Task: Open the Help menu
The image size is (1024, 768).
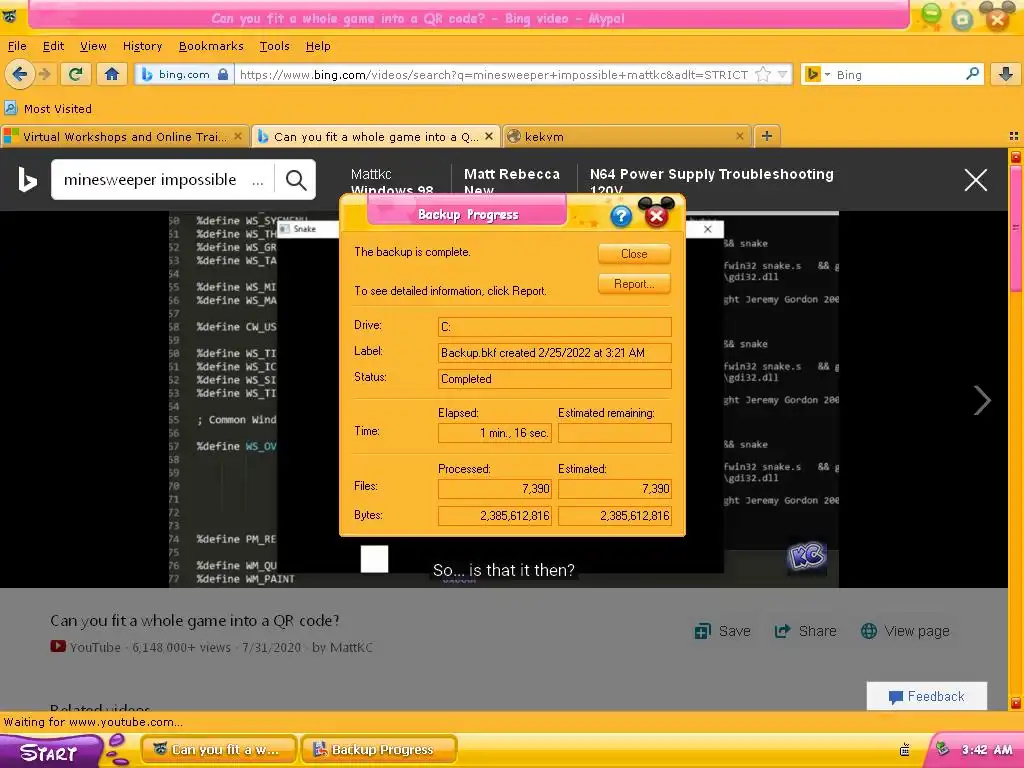Action: tap(318, 46)
